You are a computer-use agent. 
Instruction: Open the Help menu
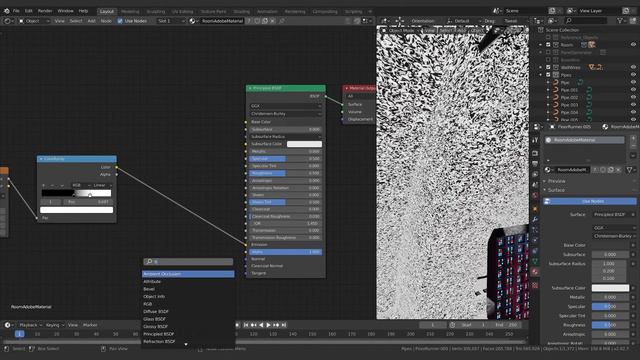tap(83, 11)
